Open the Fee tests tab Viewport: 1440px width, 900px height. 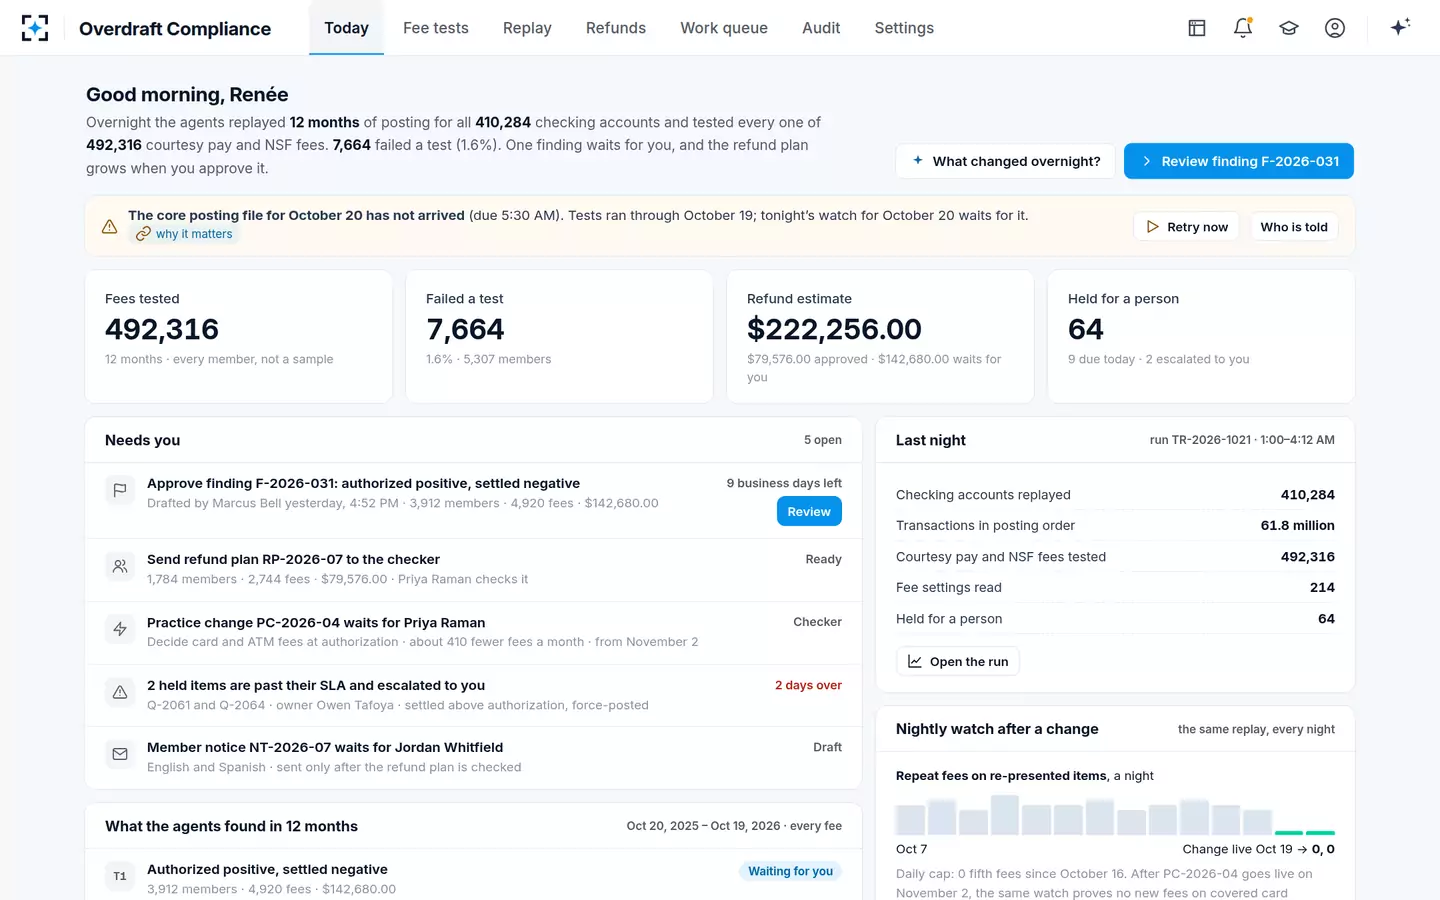436,28
